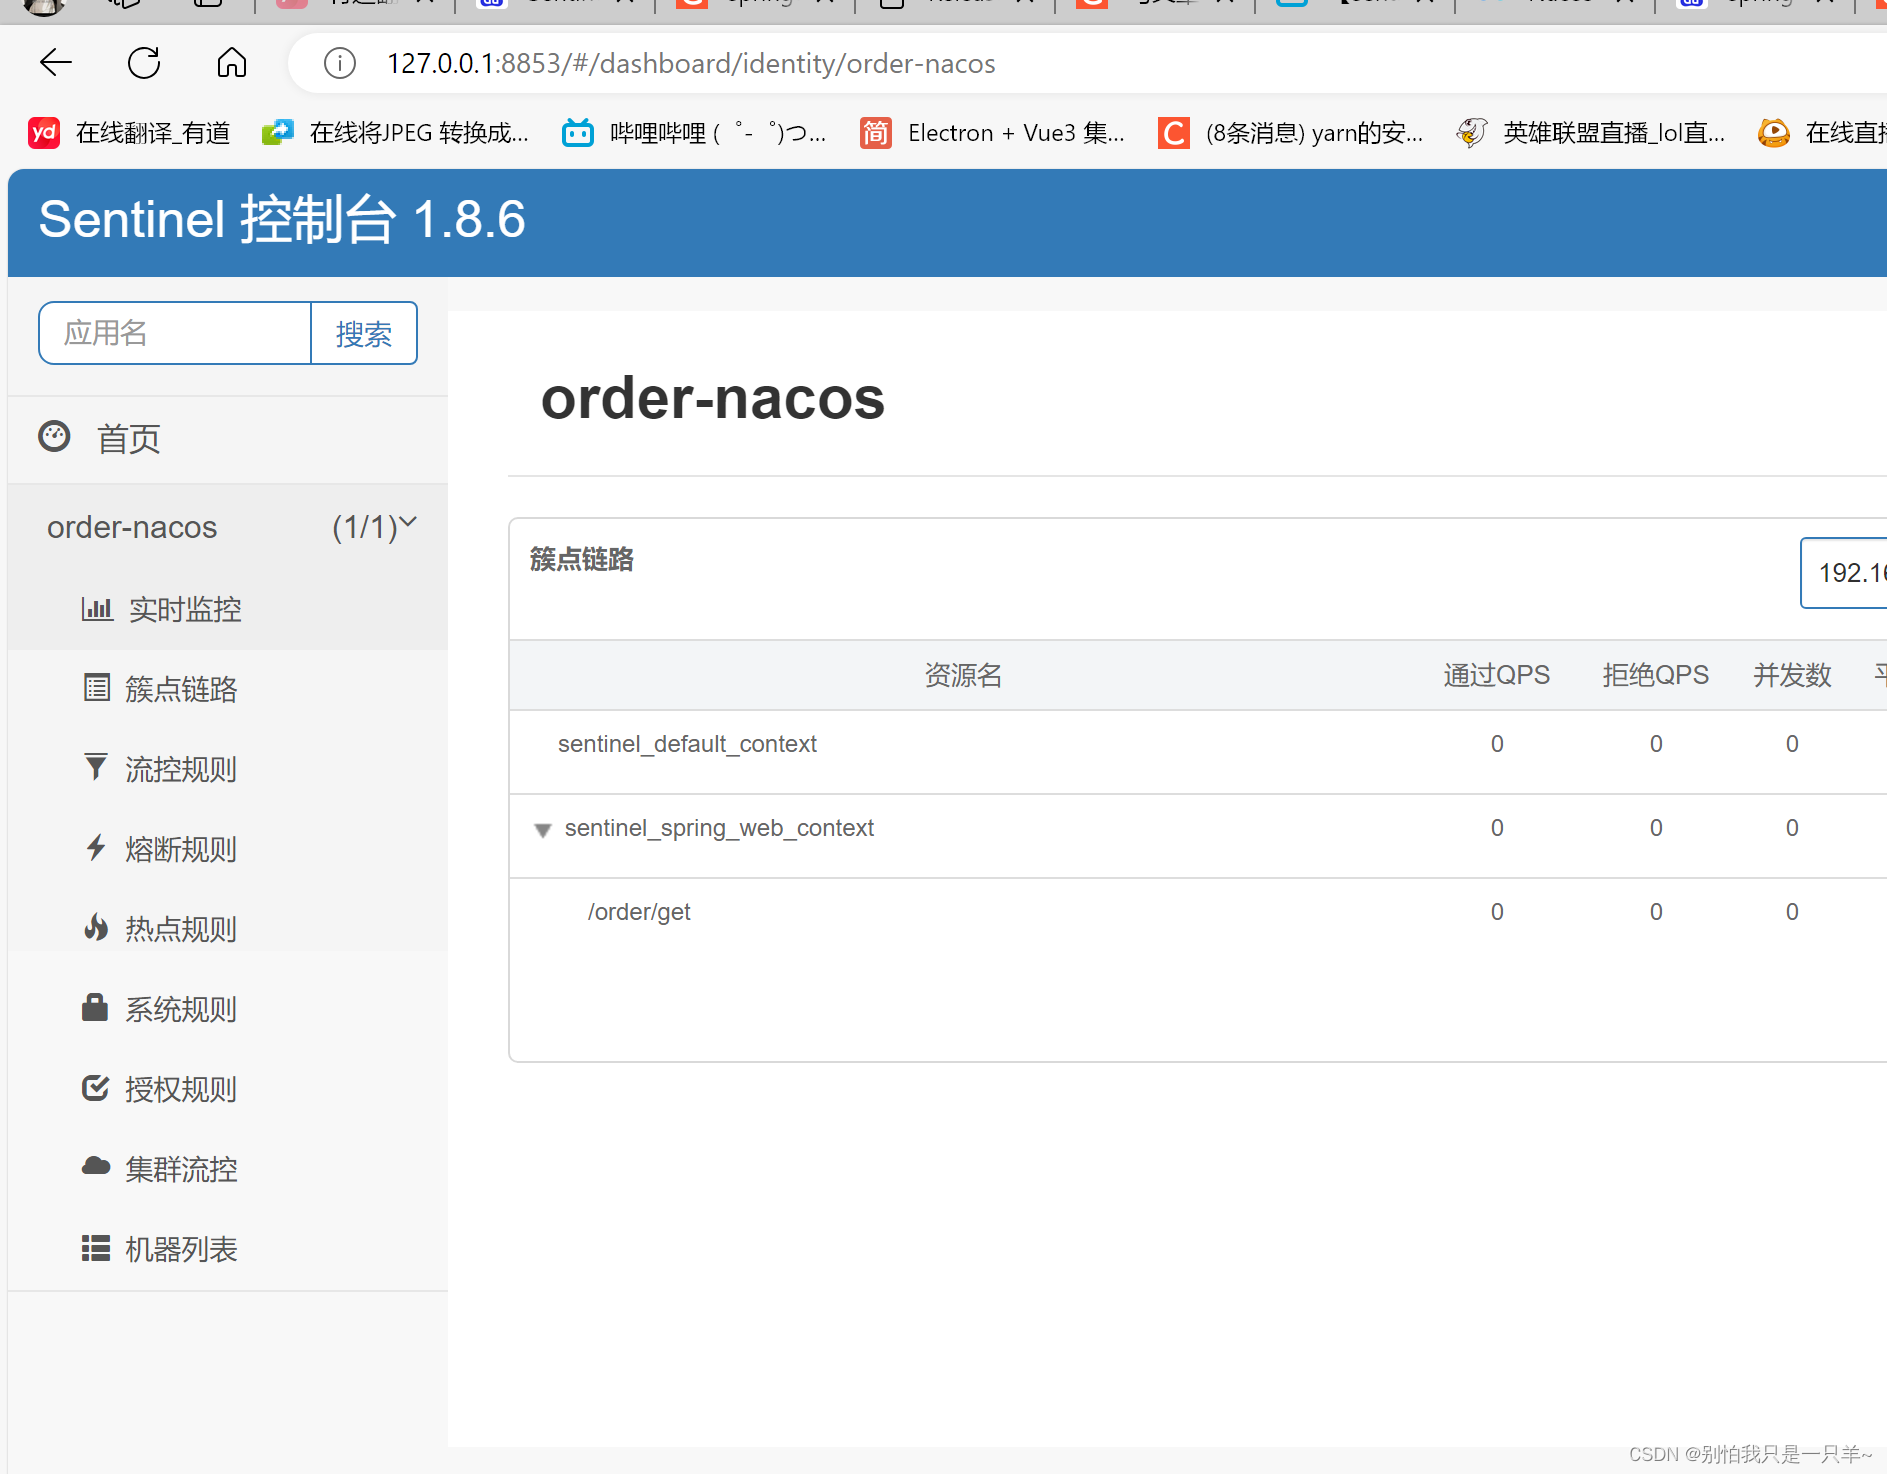This screenshot has width=1887, height=1474.
Task: Click the 通过QPS column header
Action: (1497, 675)
